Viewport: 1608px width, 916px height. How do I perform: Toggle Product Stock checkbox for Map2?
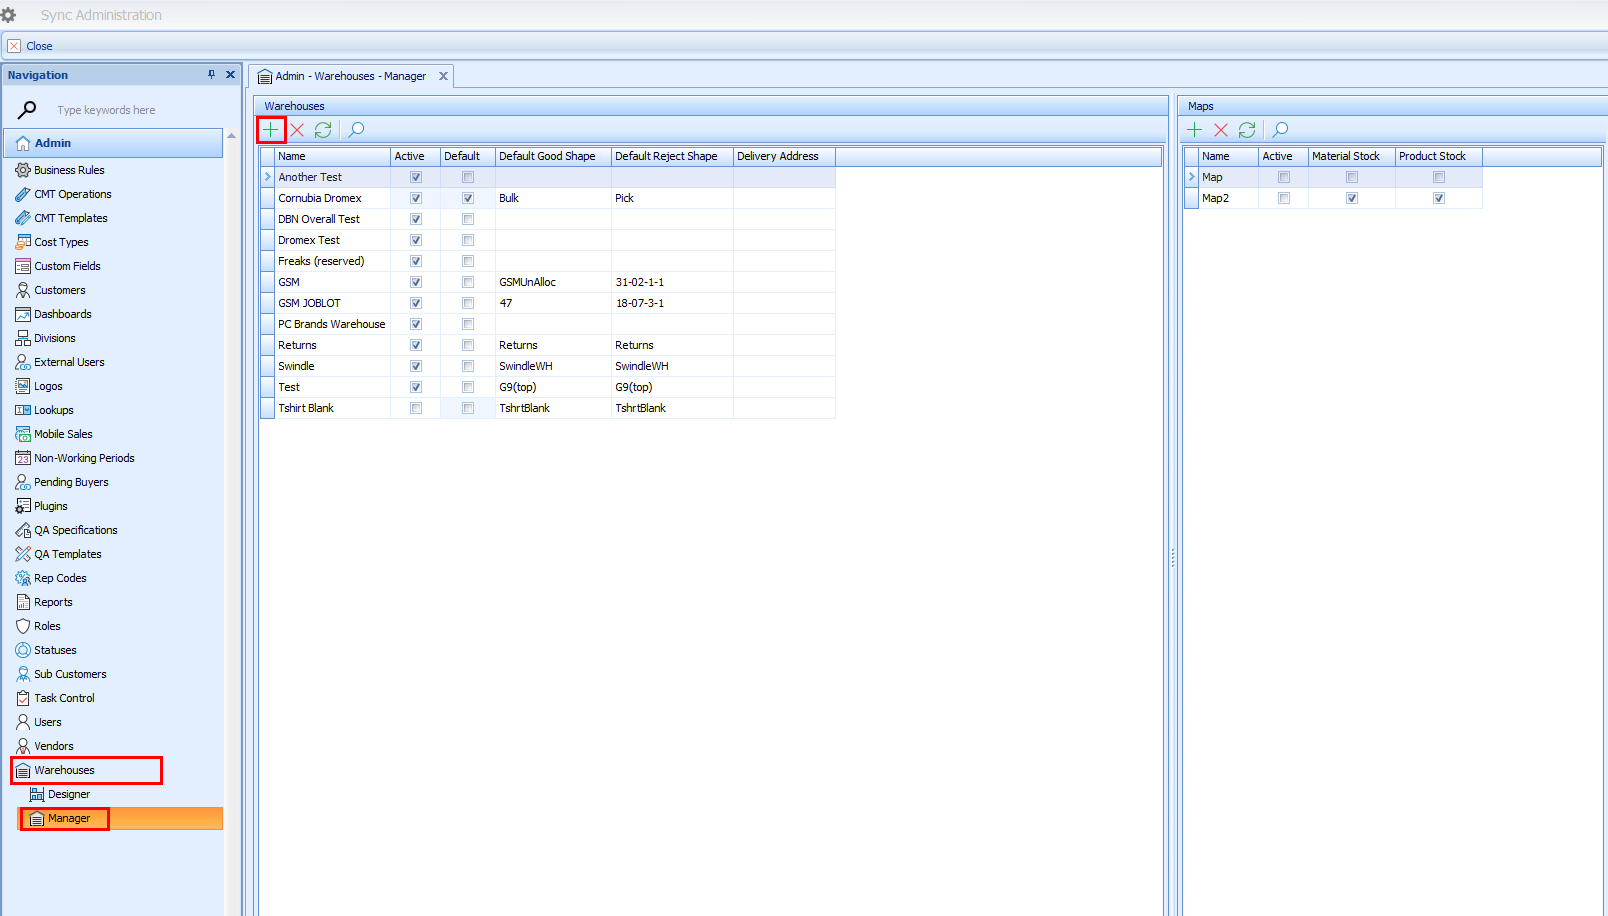click(1439, 198)
